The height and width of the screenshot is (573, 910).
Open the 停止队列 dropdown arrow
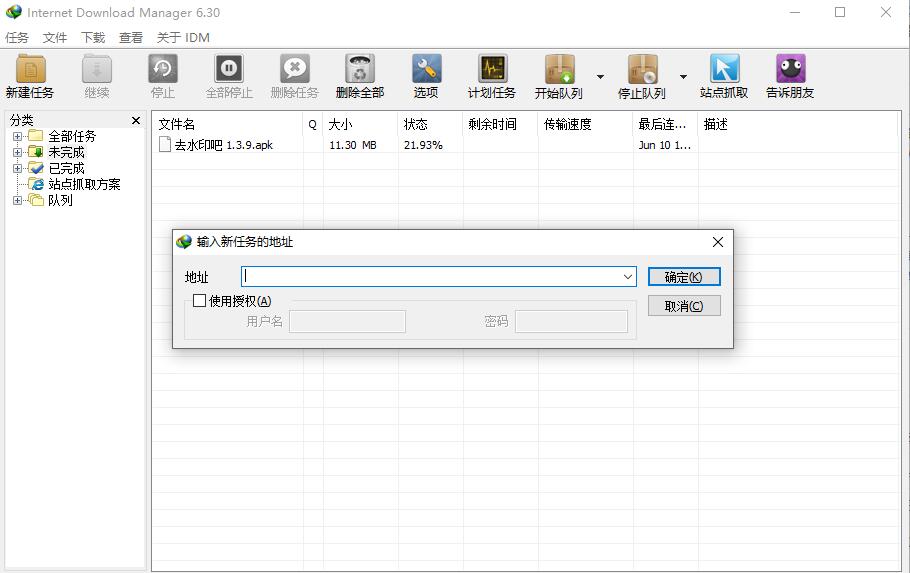[x=683, y=77]
